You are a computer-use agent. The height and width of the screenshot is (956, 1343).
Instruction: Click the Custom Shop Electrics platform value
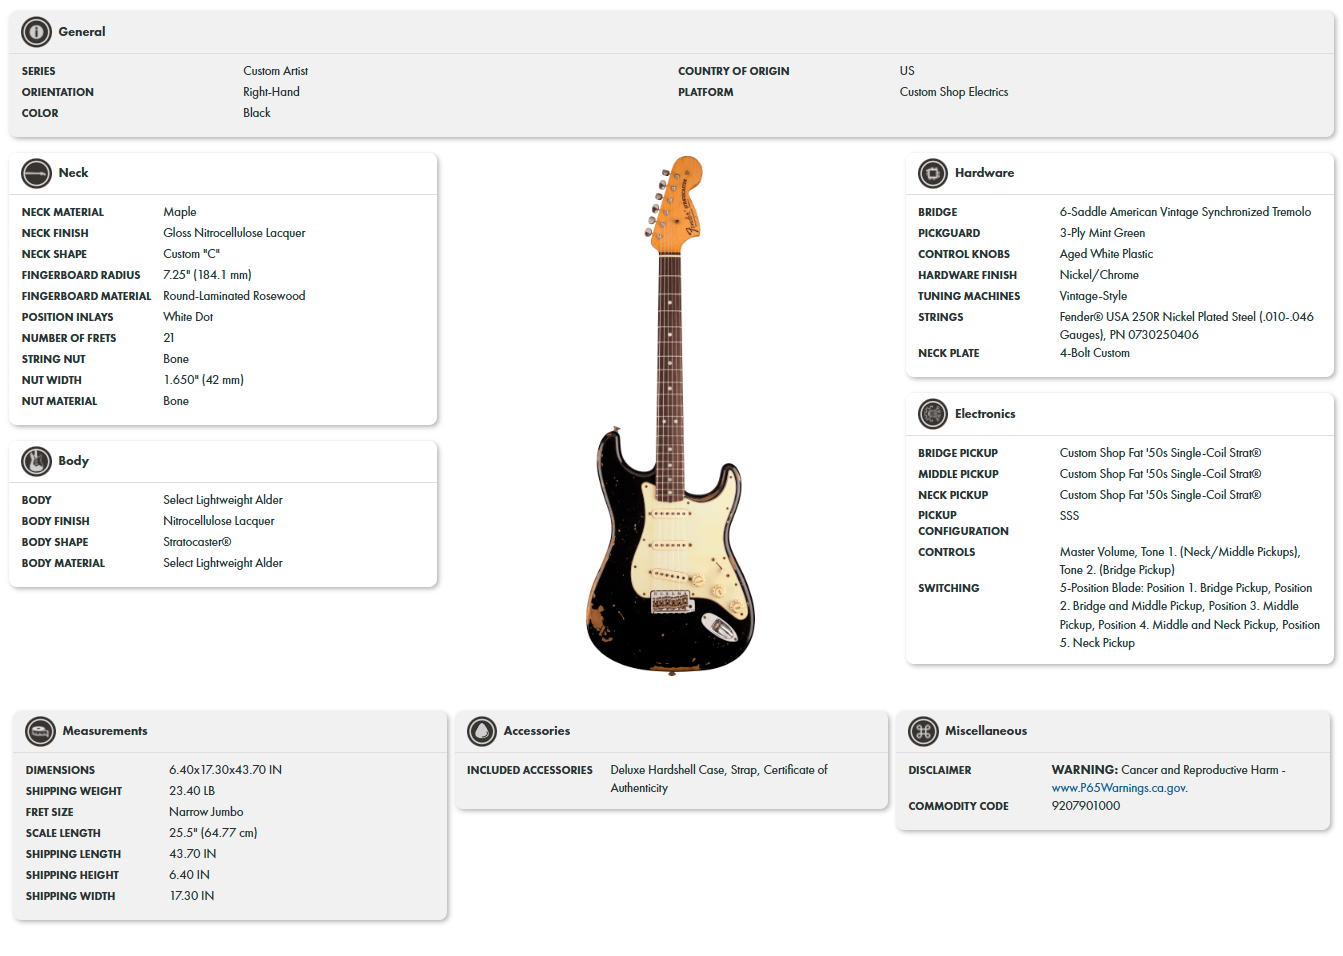(952, 91)
